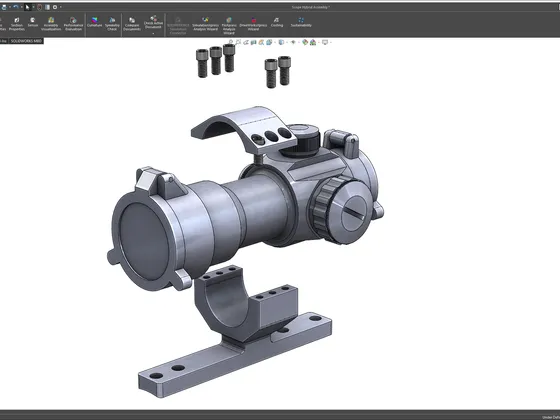Screen dimensions: 560x420
Task: Click the Sensor tool icon
Action: point(33,22)
